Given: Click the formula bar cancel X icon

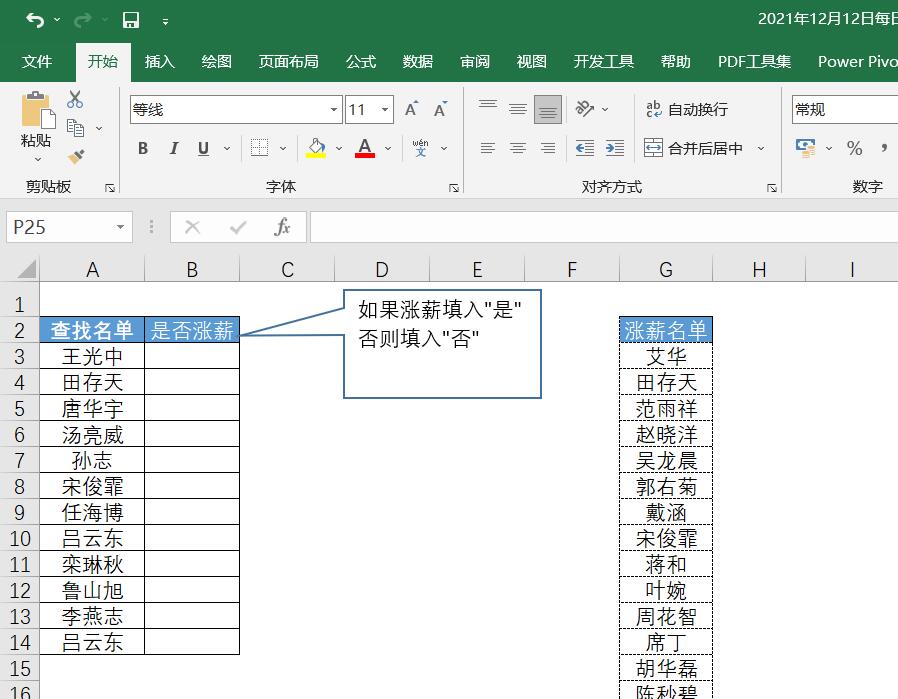Looking at the screenshot, I should [192, 227].
